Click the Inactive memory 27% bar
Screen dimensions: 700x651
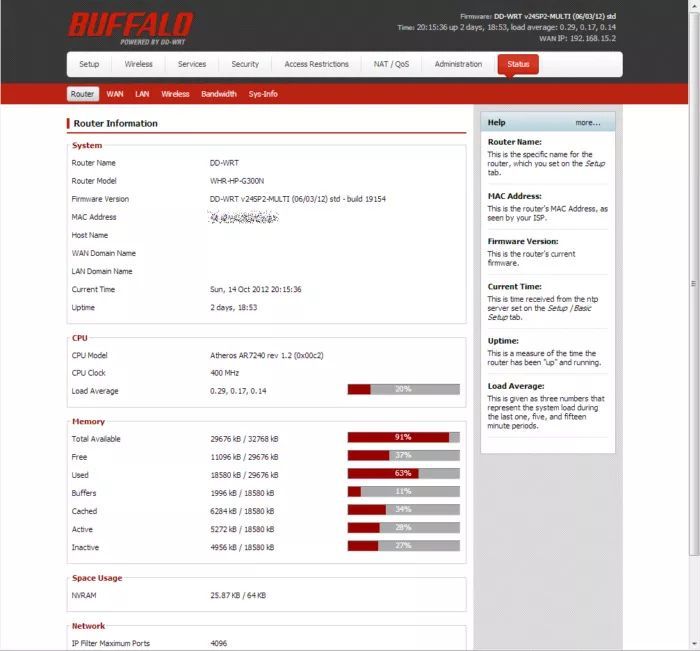(x=404, y=546)
